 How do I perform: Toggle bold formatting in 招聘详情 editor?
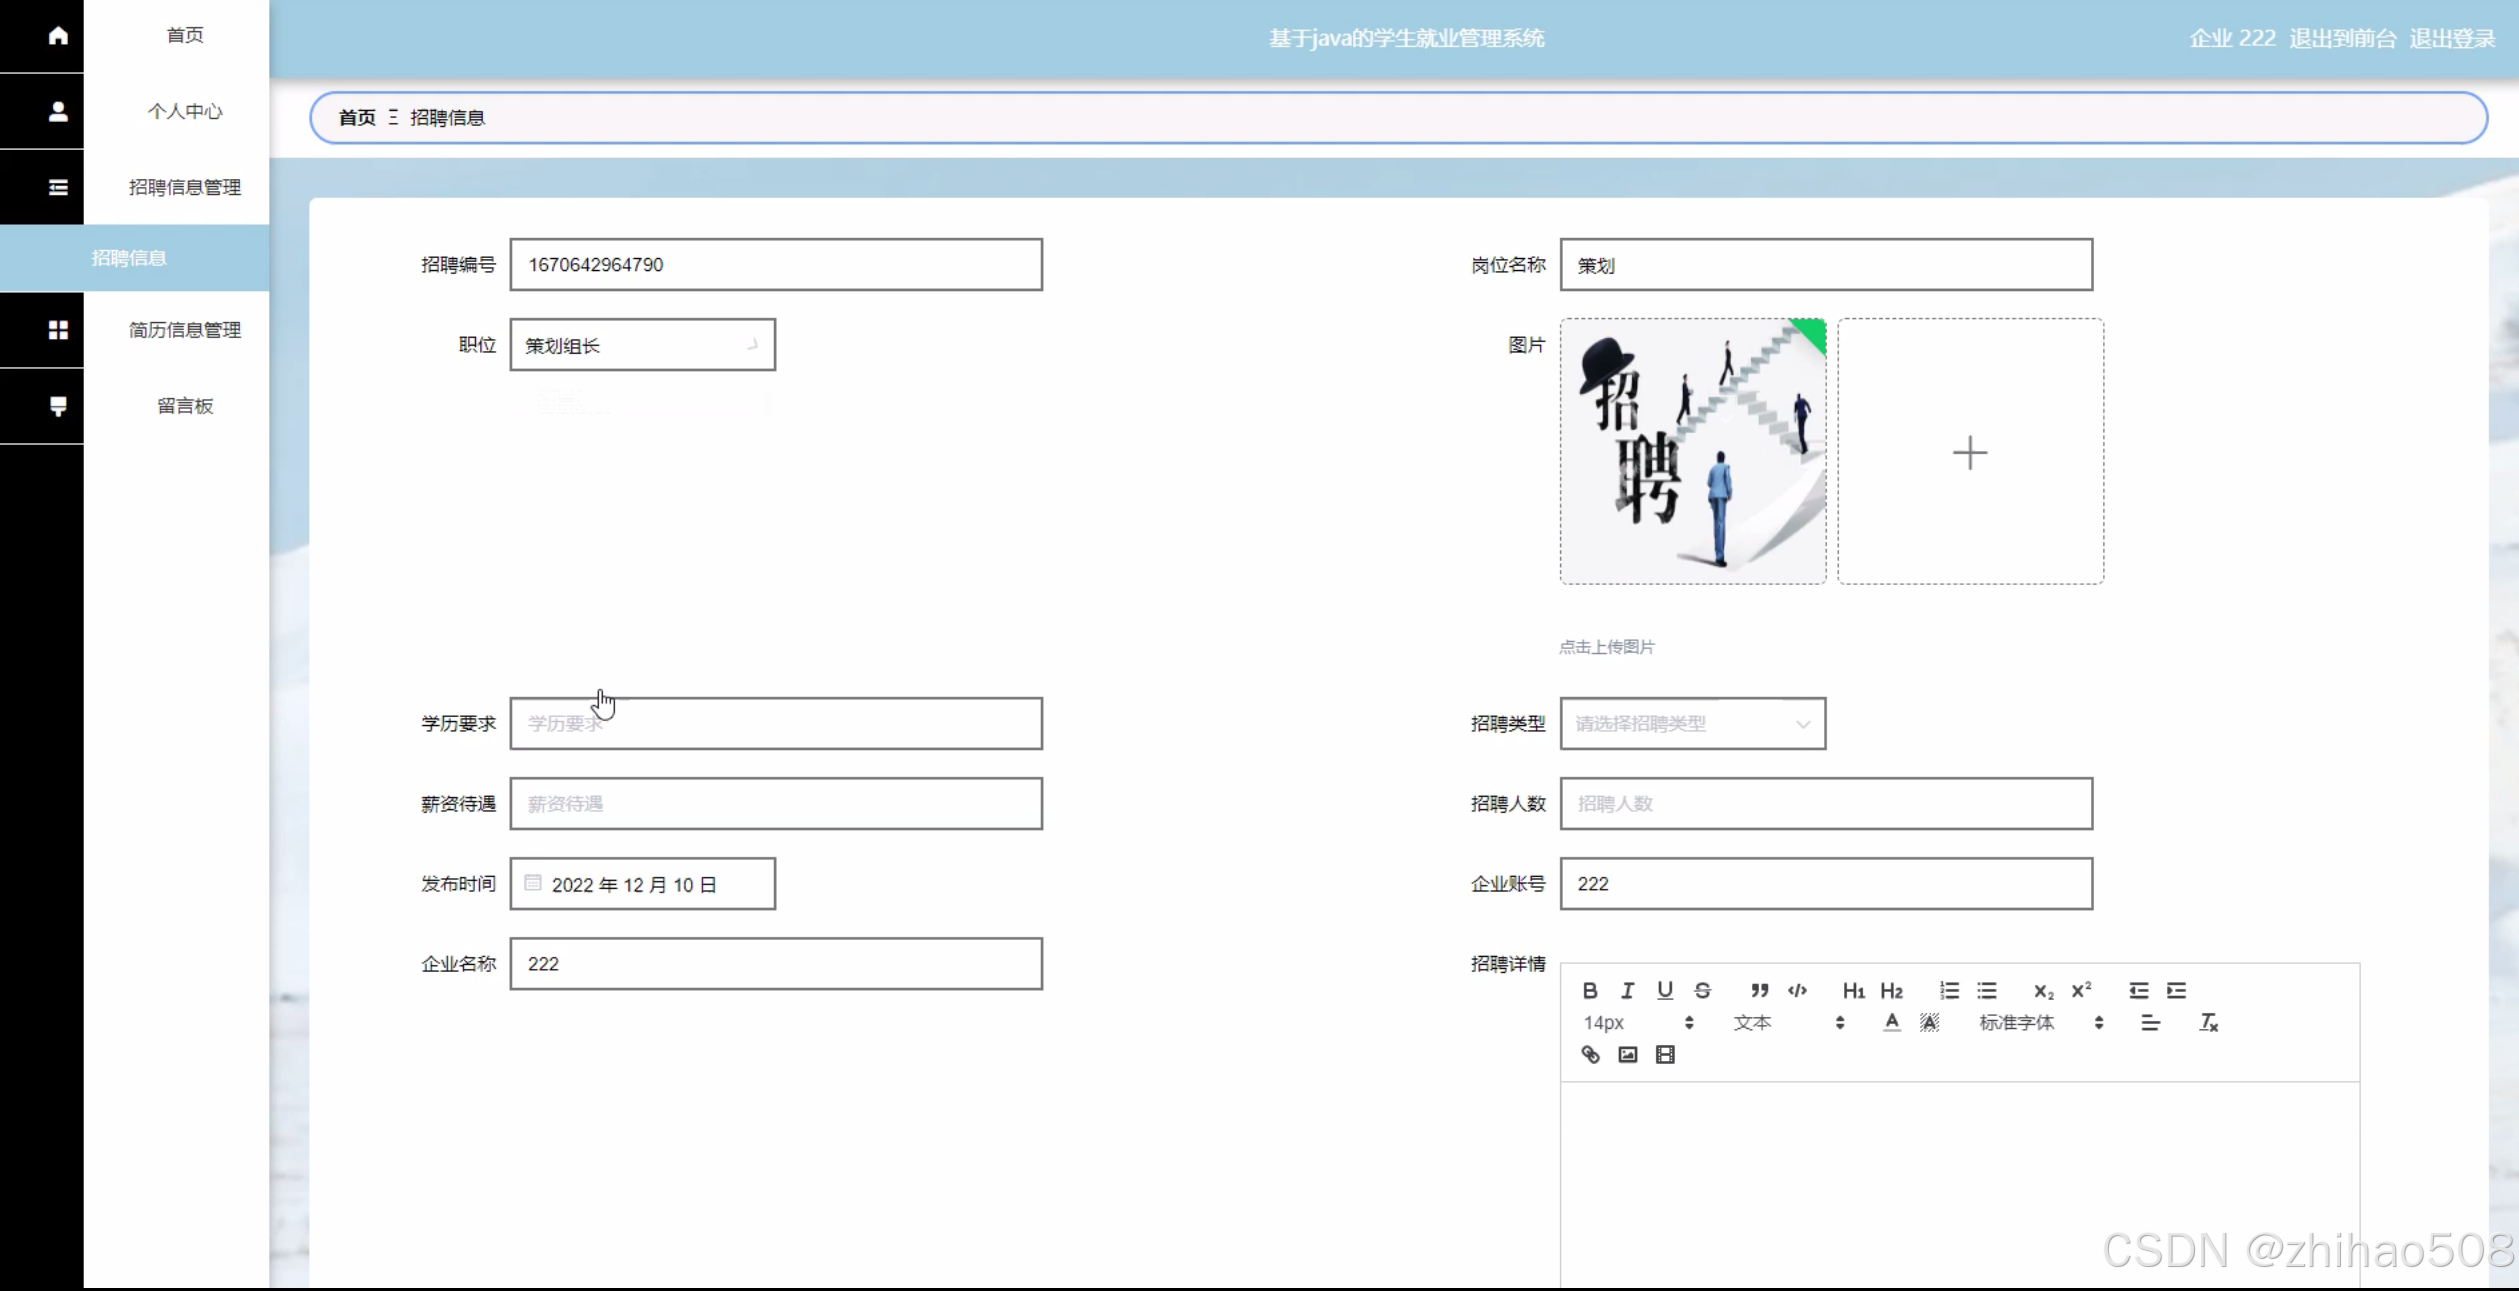(1590, 990)
